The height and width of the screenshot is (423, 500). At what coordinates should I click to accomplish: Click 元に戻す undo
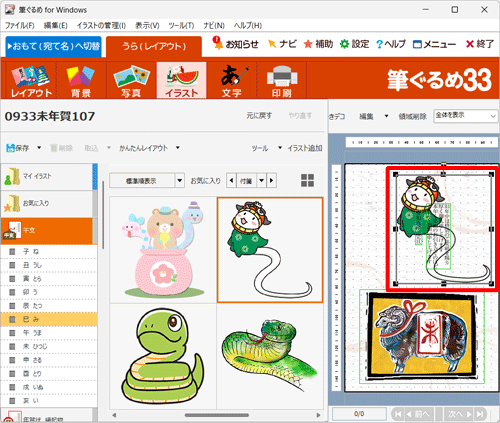pos(259,116)
